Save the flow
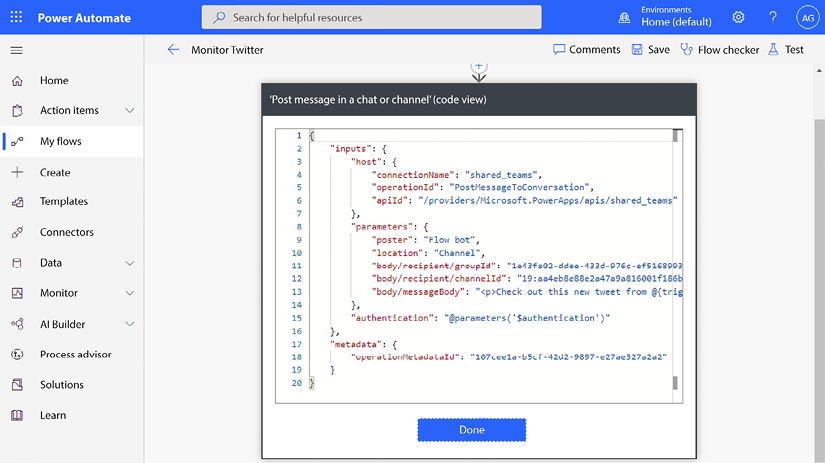 coord(650,49)
